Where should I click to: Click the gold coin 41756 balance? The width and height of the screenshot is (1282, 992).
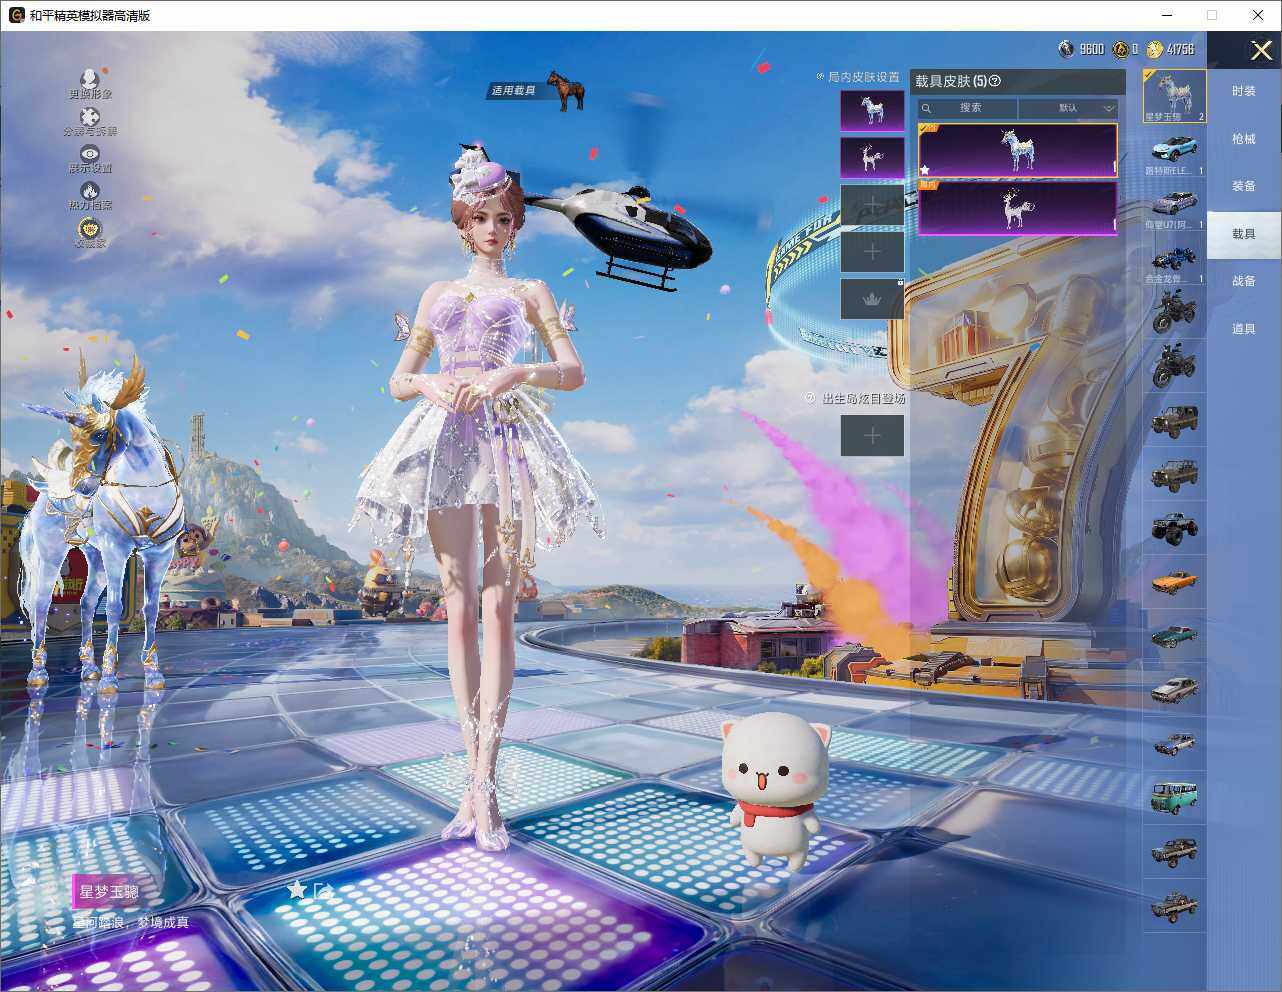click(1170, 49)
